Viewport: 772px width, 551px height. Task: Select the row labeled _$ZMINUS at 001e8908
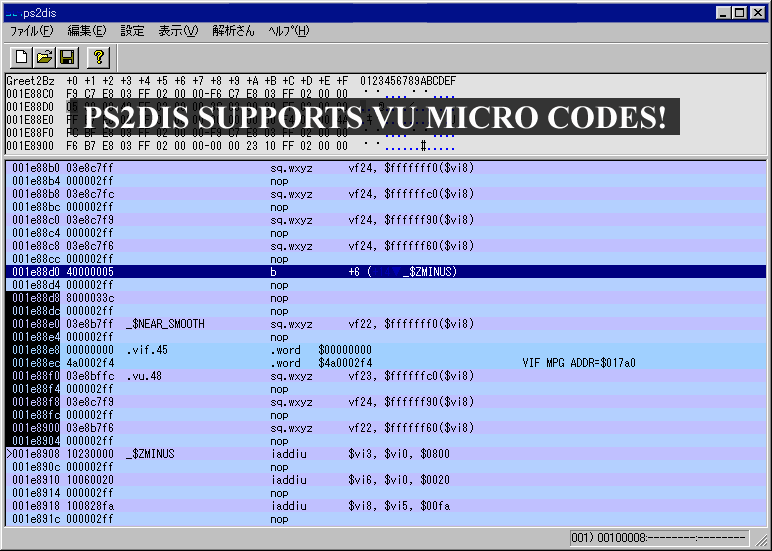386,454
